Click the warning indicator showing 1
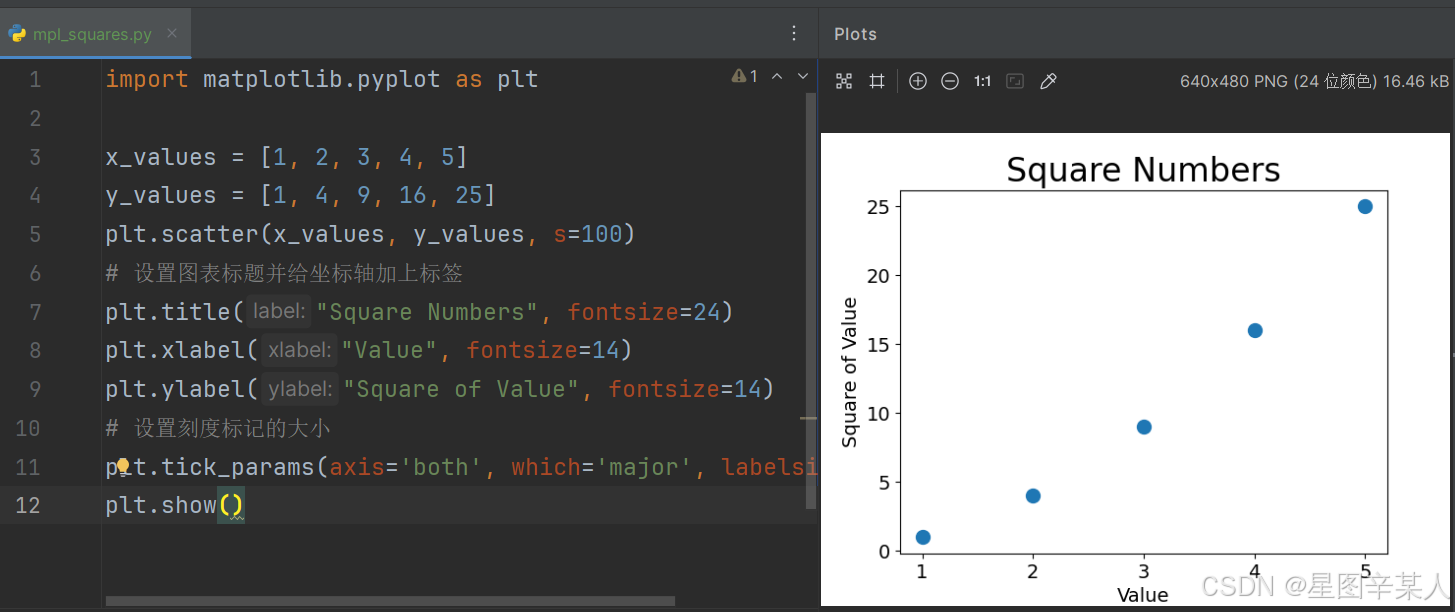 (x=745, y=76)
